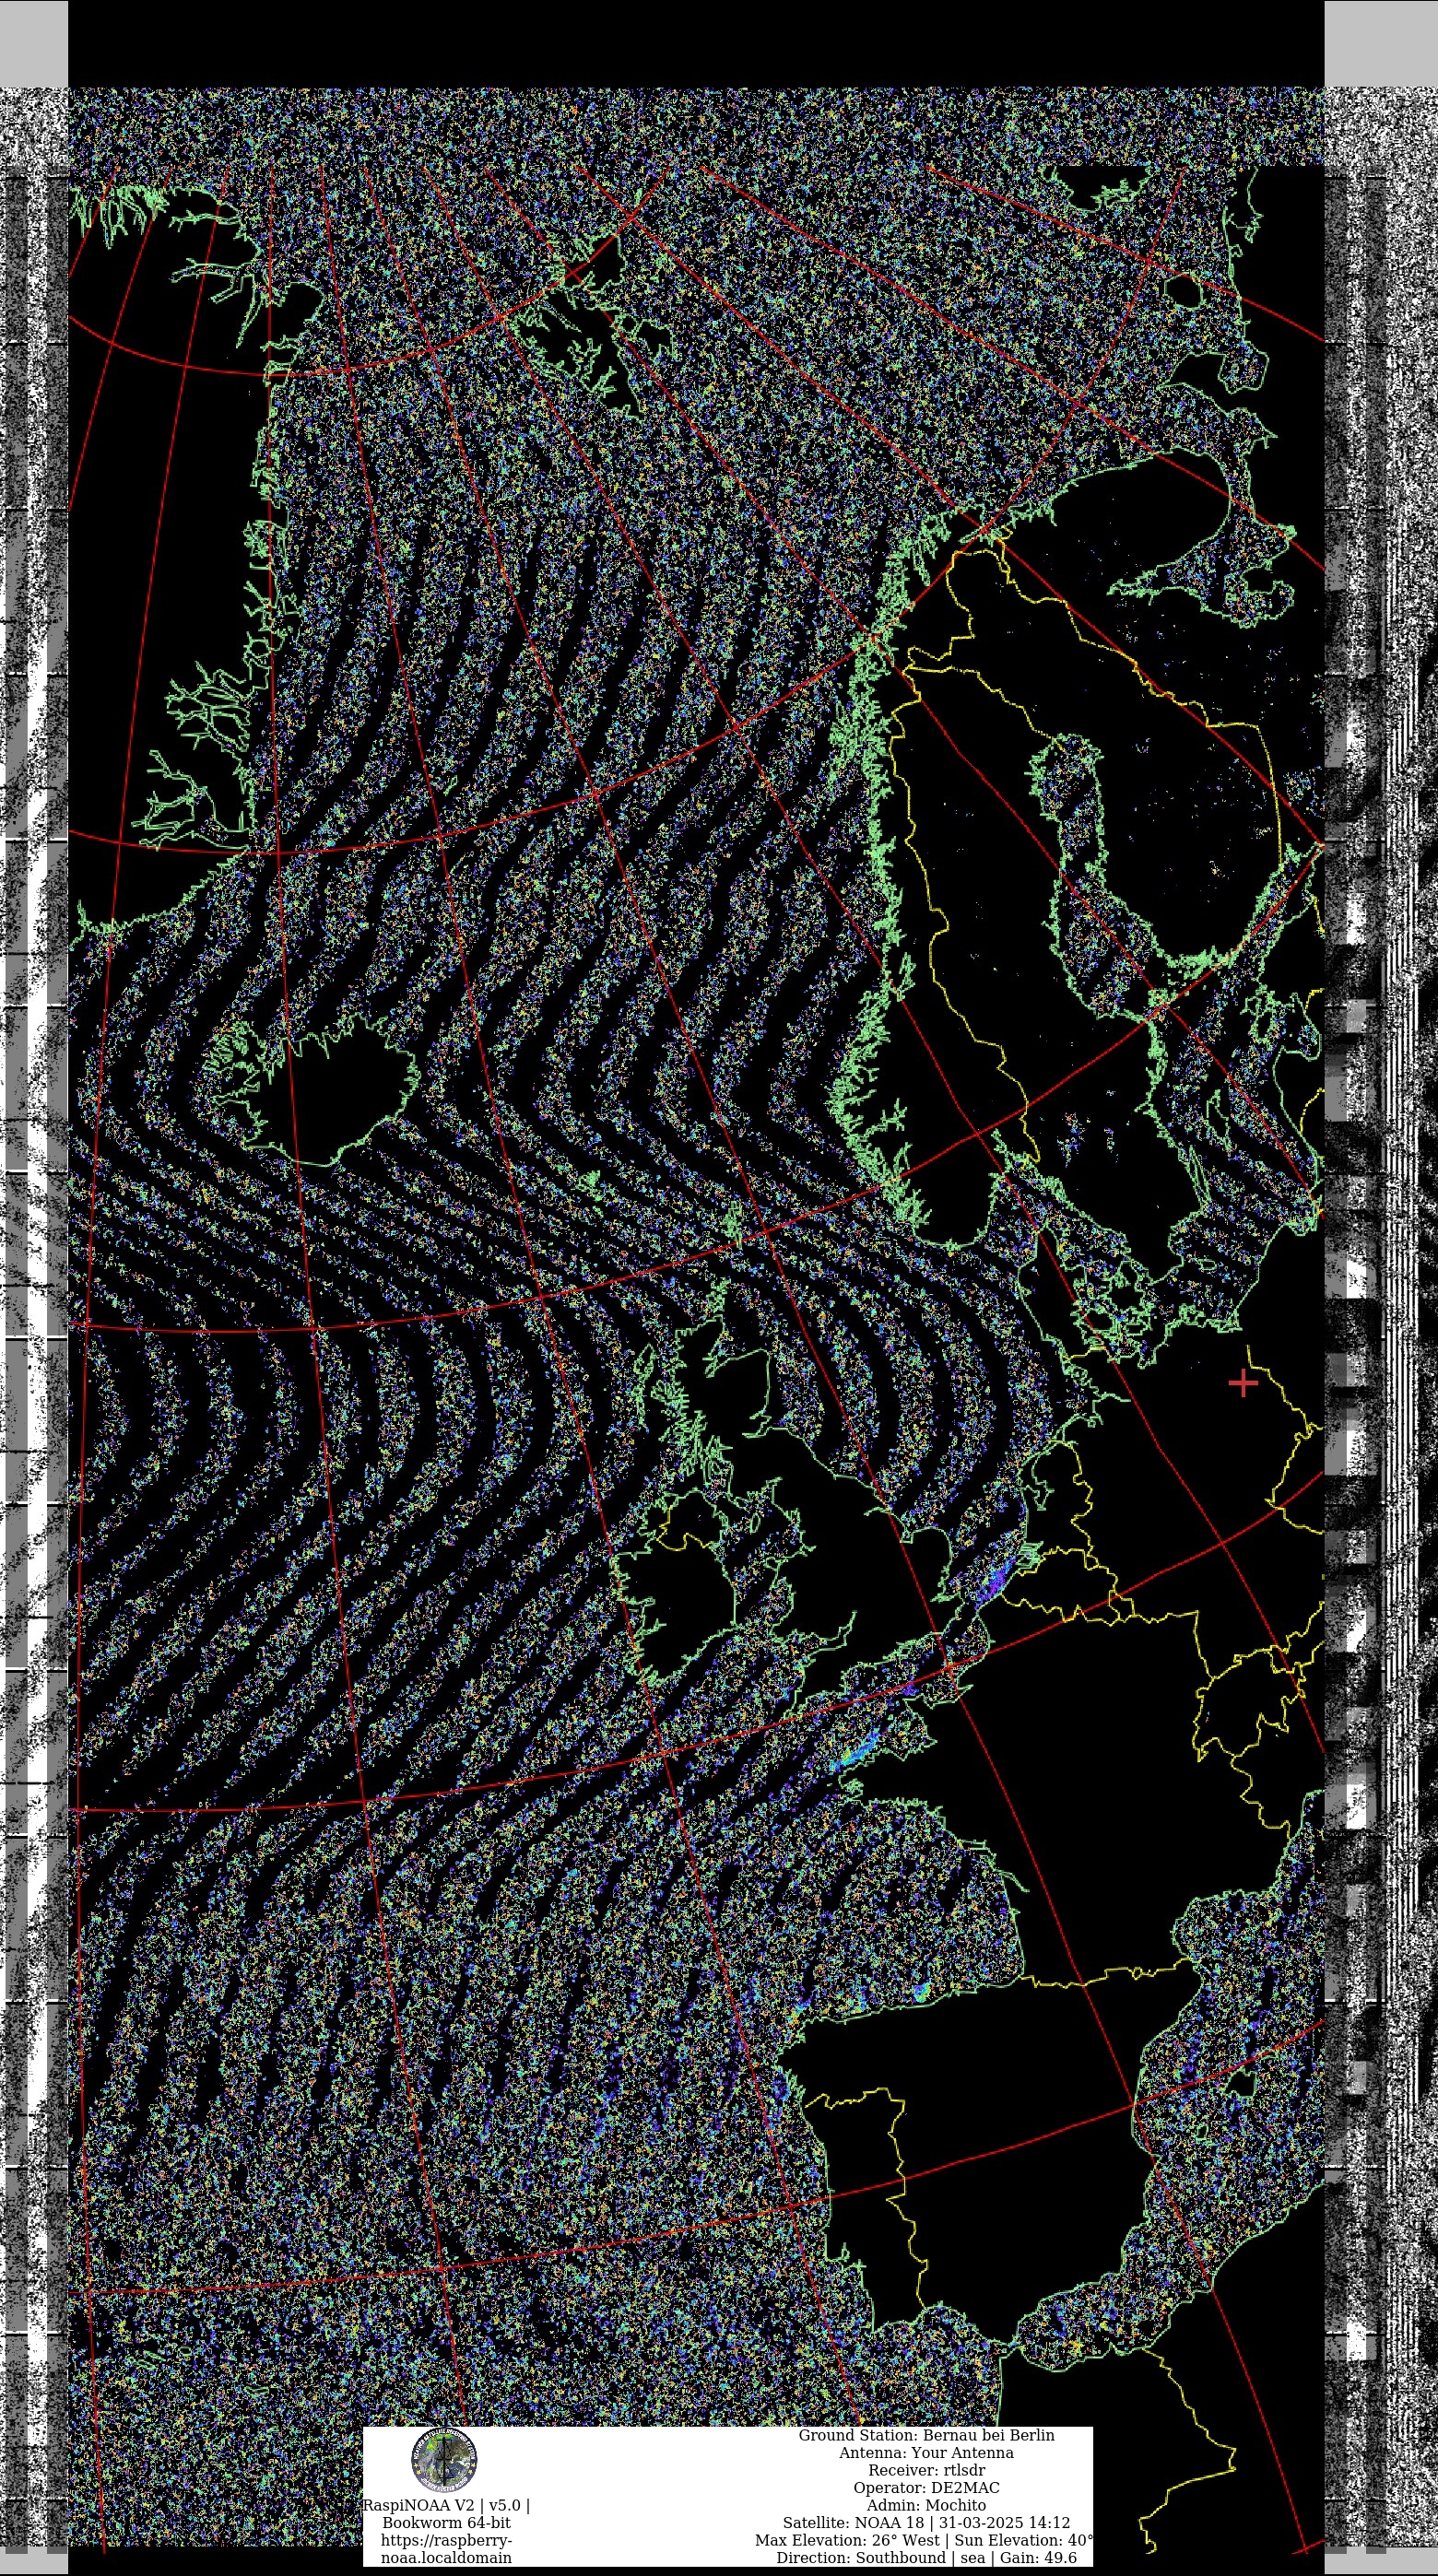The height and width of the screenshot is (2576, 1438).
Task: Click the 'Direction: Southbound | sea | Gain' line
Action: coord(926,2557)
